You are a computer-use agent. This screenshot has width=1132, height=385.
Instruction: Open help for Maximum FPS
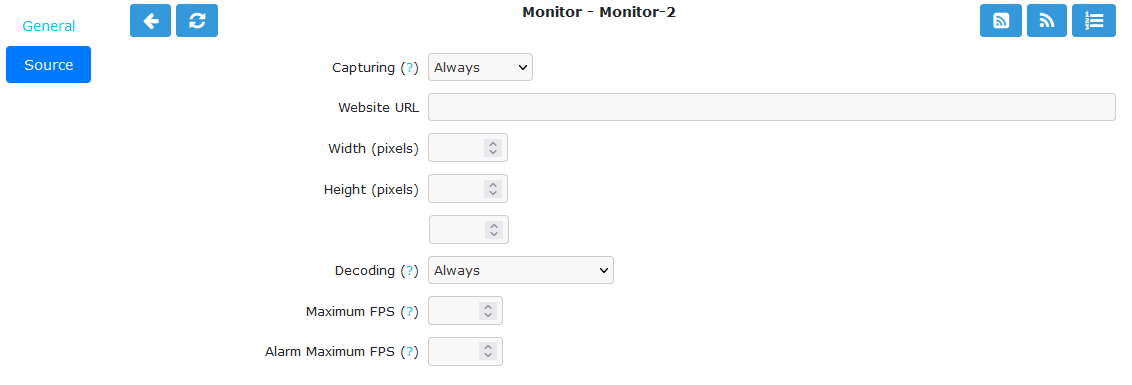[409, 311]
